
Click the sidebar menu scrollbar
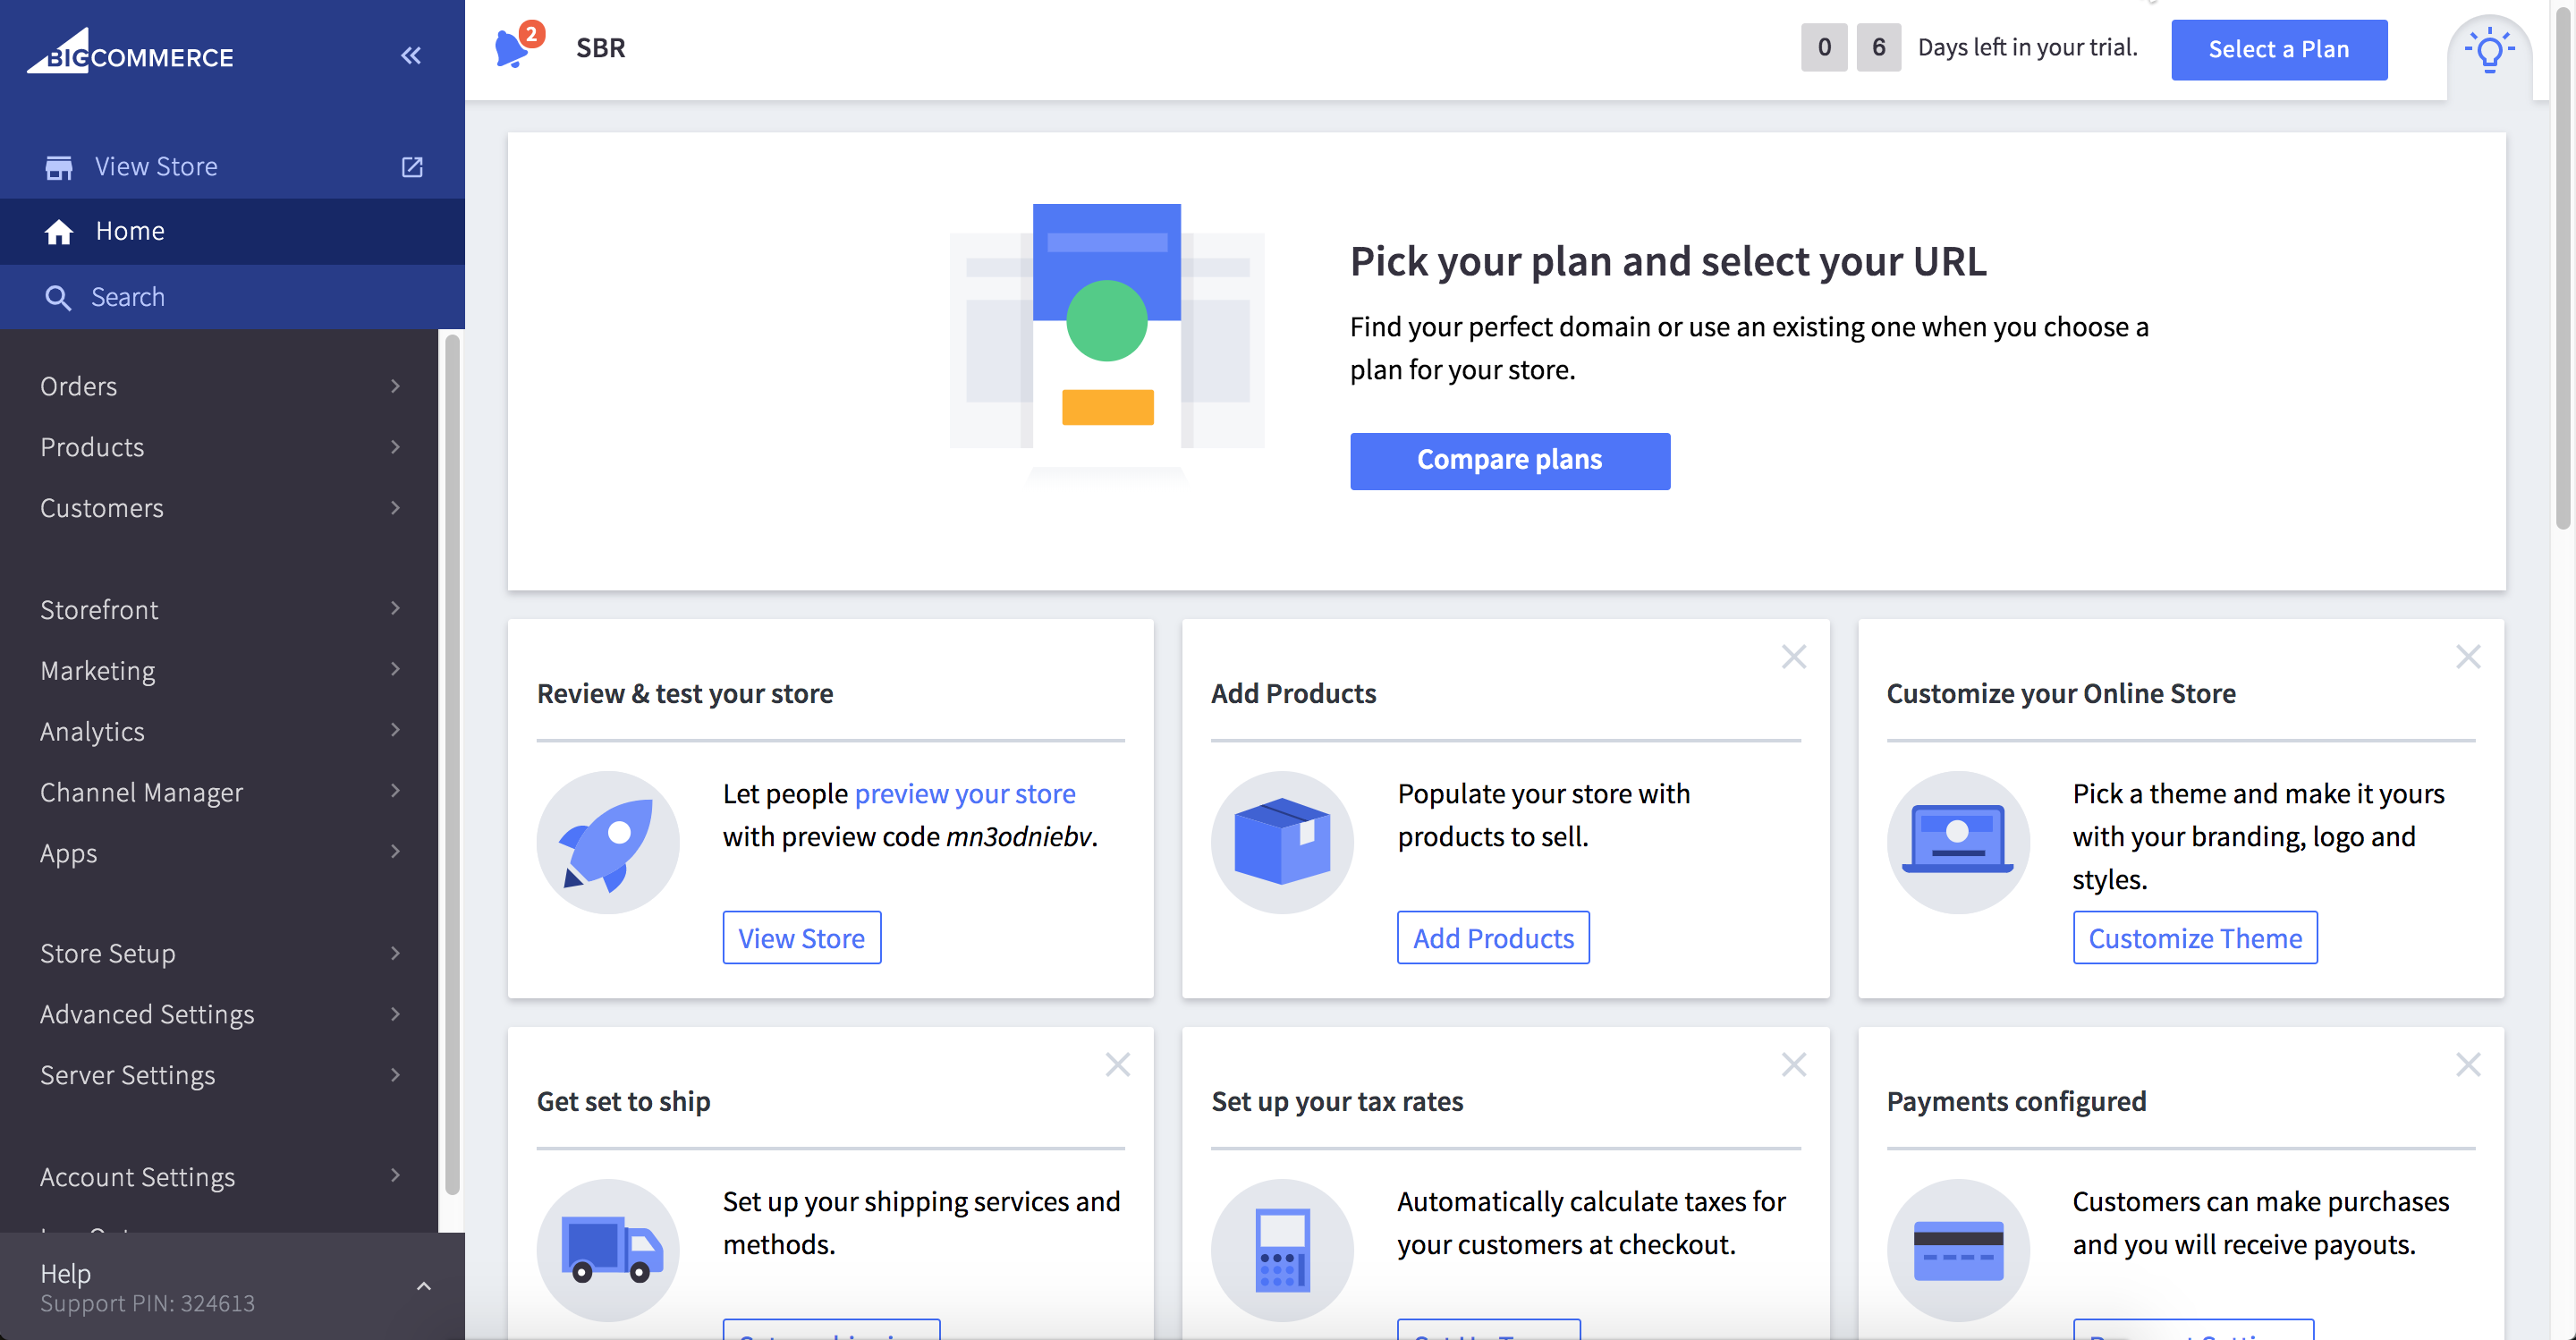point(452,765)
